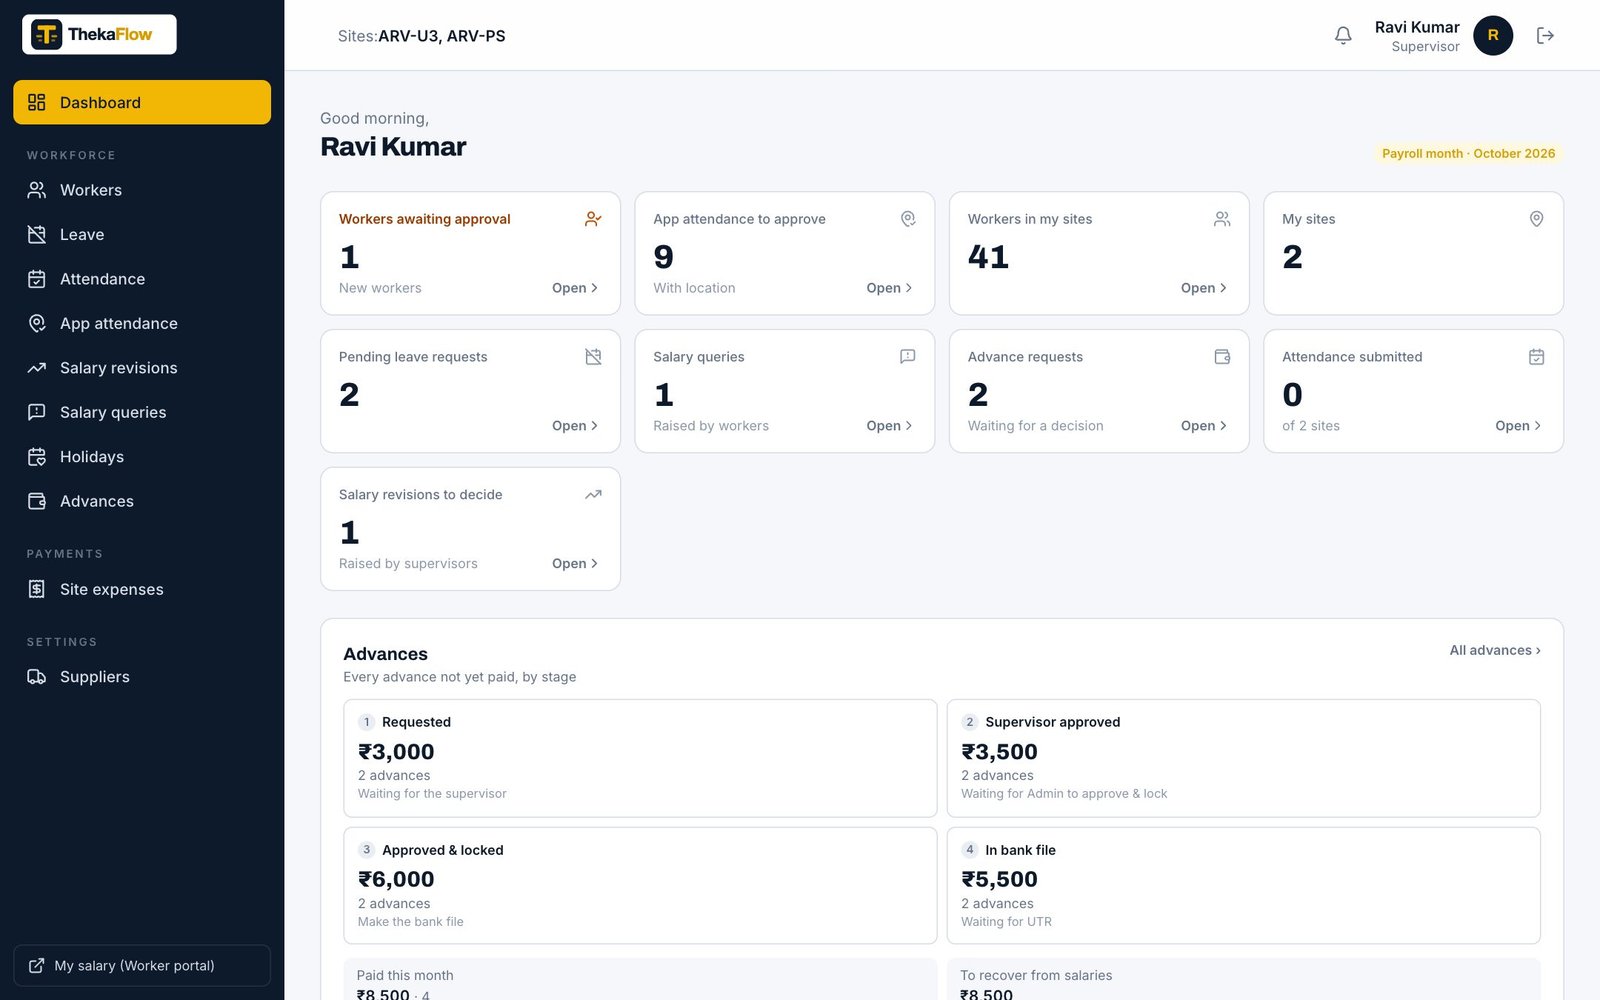
Task: Select the In bank file stage card
Action: pyautogui.click(x=1243, y=885)
